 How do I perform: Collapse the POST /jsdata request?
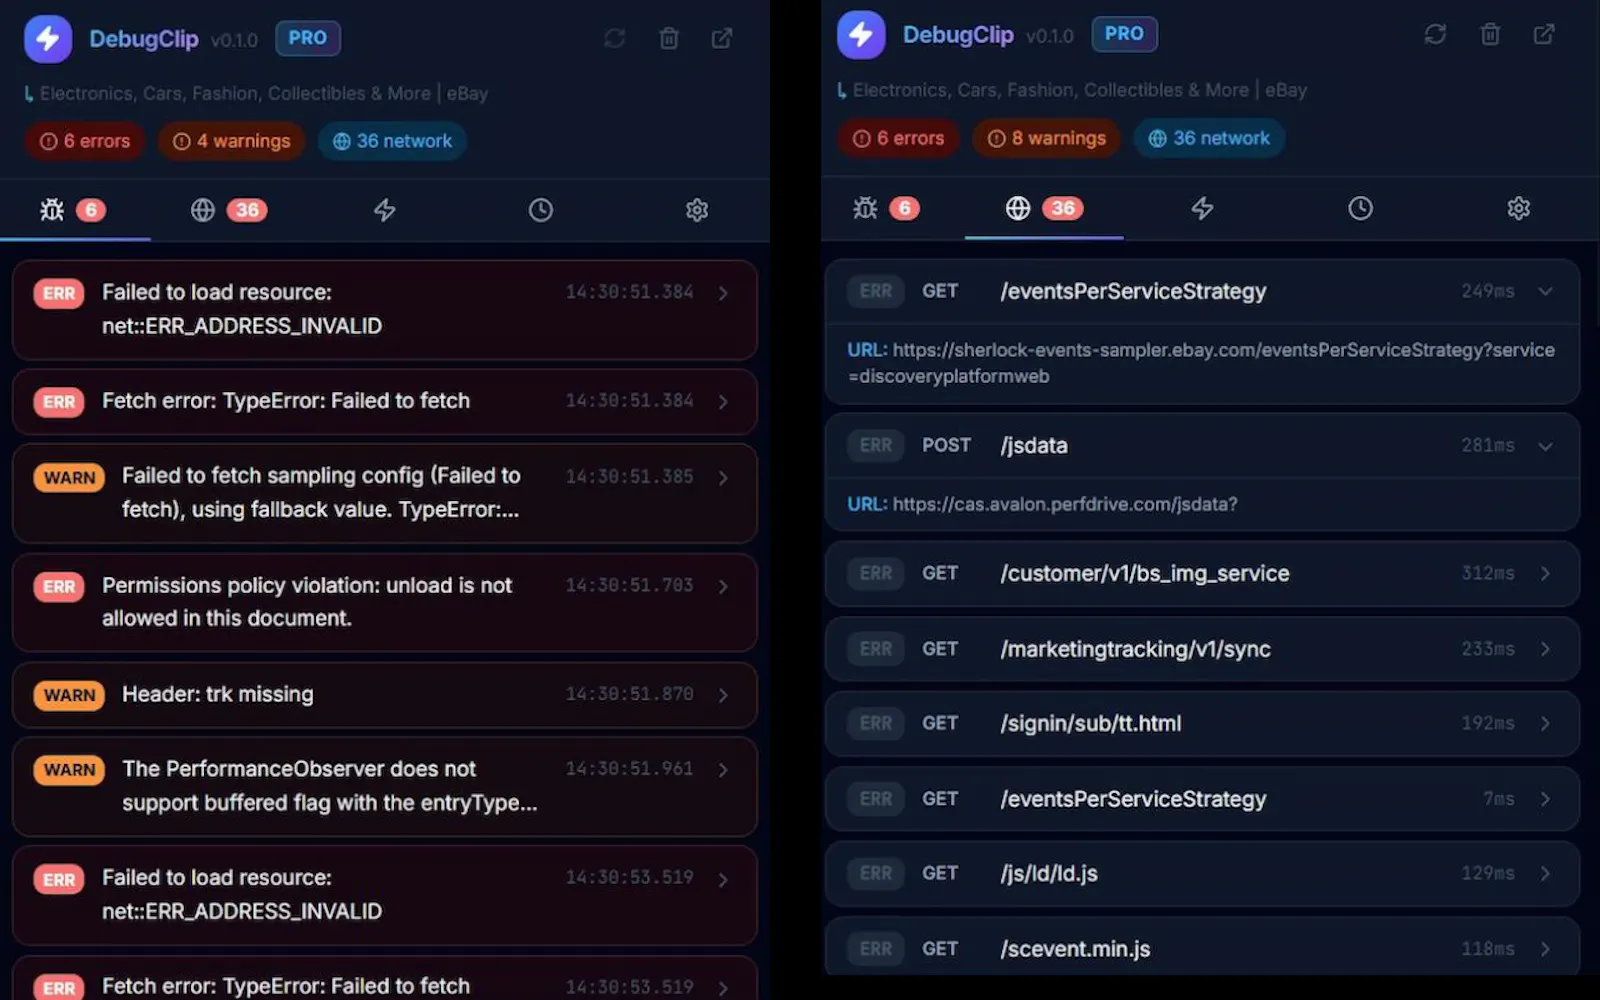(1545, 446)
